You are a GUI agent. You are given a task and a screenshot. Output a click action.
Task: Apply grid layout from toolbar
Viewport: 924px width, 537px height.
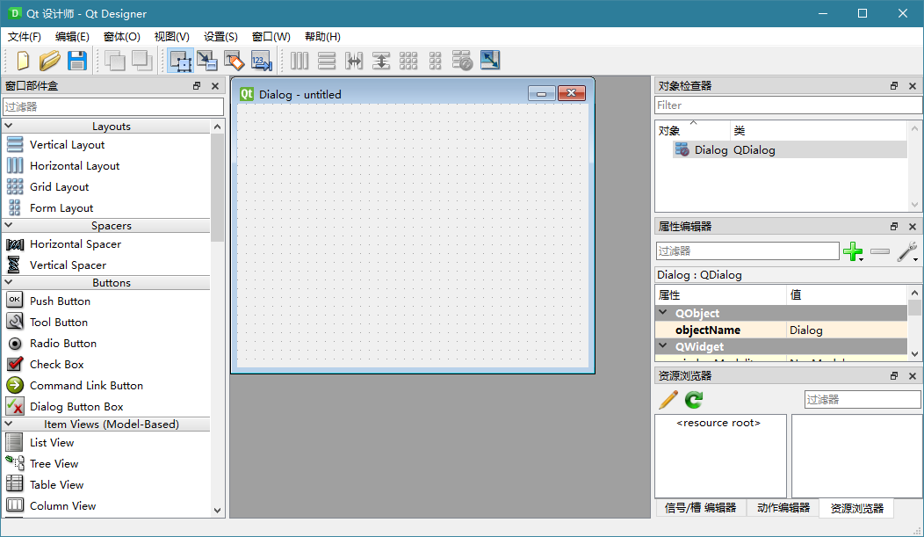point(408,61)
